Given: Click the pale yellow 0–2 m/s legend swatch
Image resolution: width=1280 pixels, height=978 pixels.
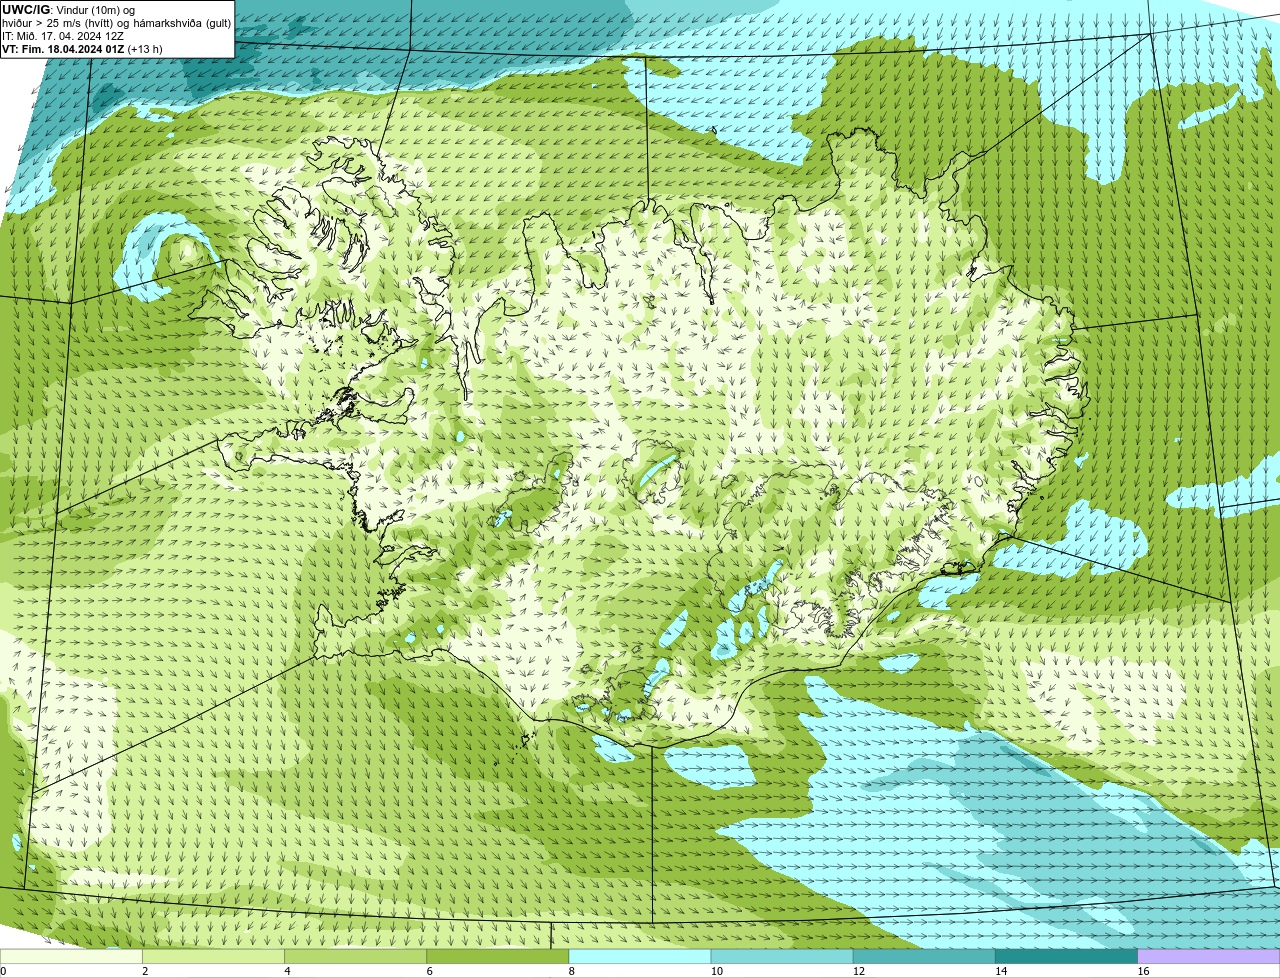Looking at the screenshot, I should pyautogui.click(x=71, y=957).
